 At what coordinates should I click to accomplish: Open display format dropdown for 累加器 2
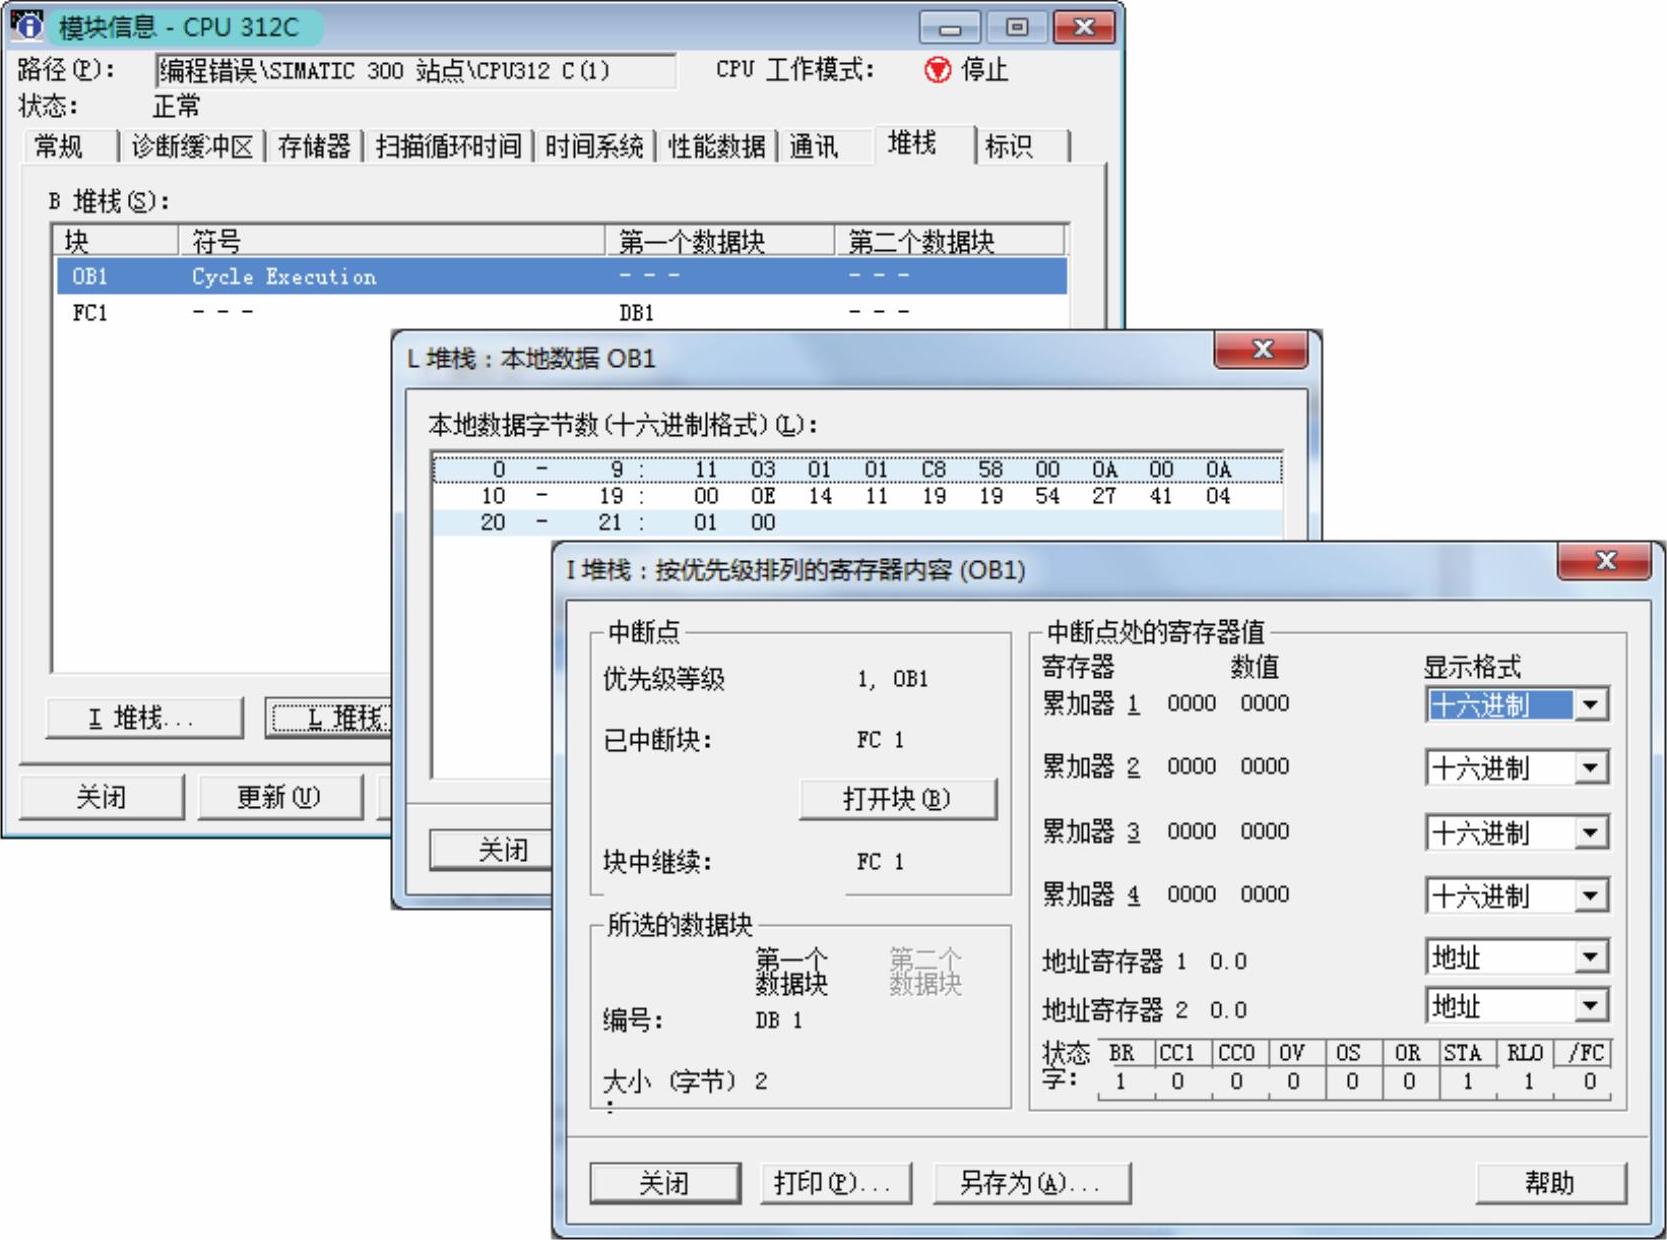[1590, 768]
